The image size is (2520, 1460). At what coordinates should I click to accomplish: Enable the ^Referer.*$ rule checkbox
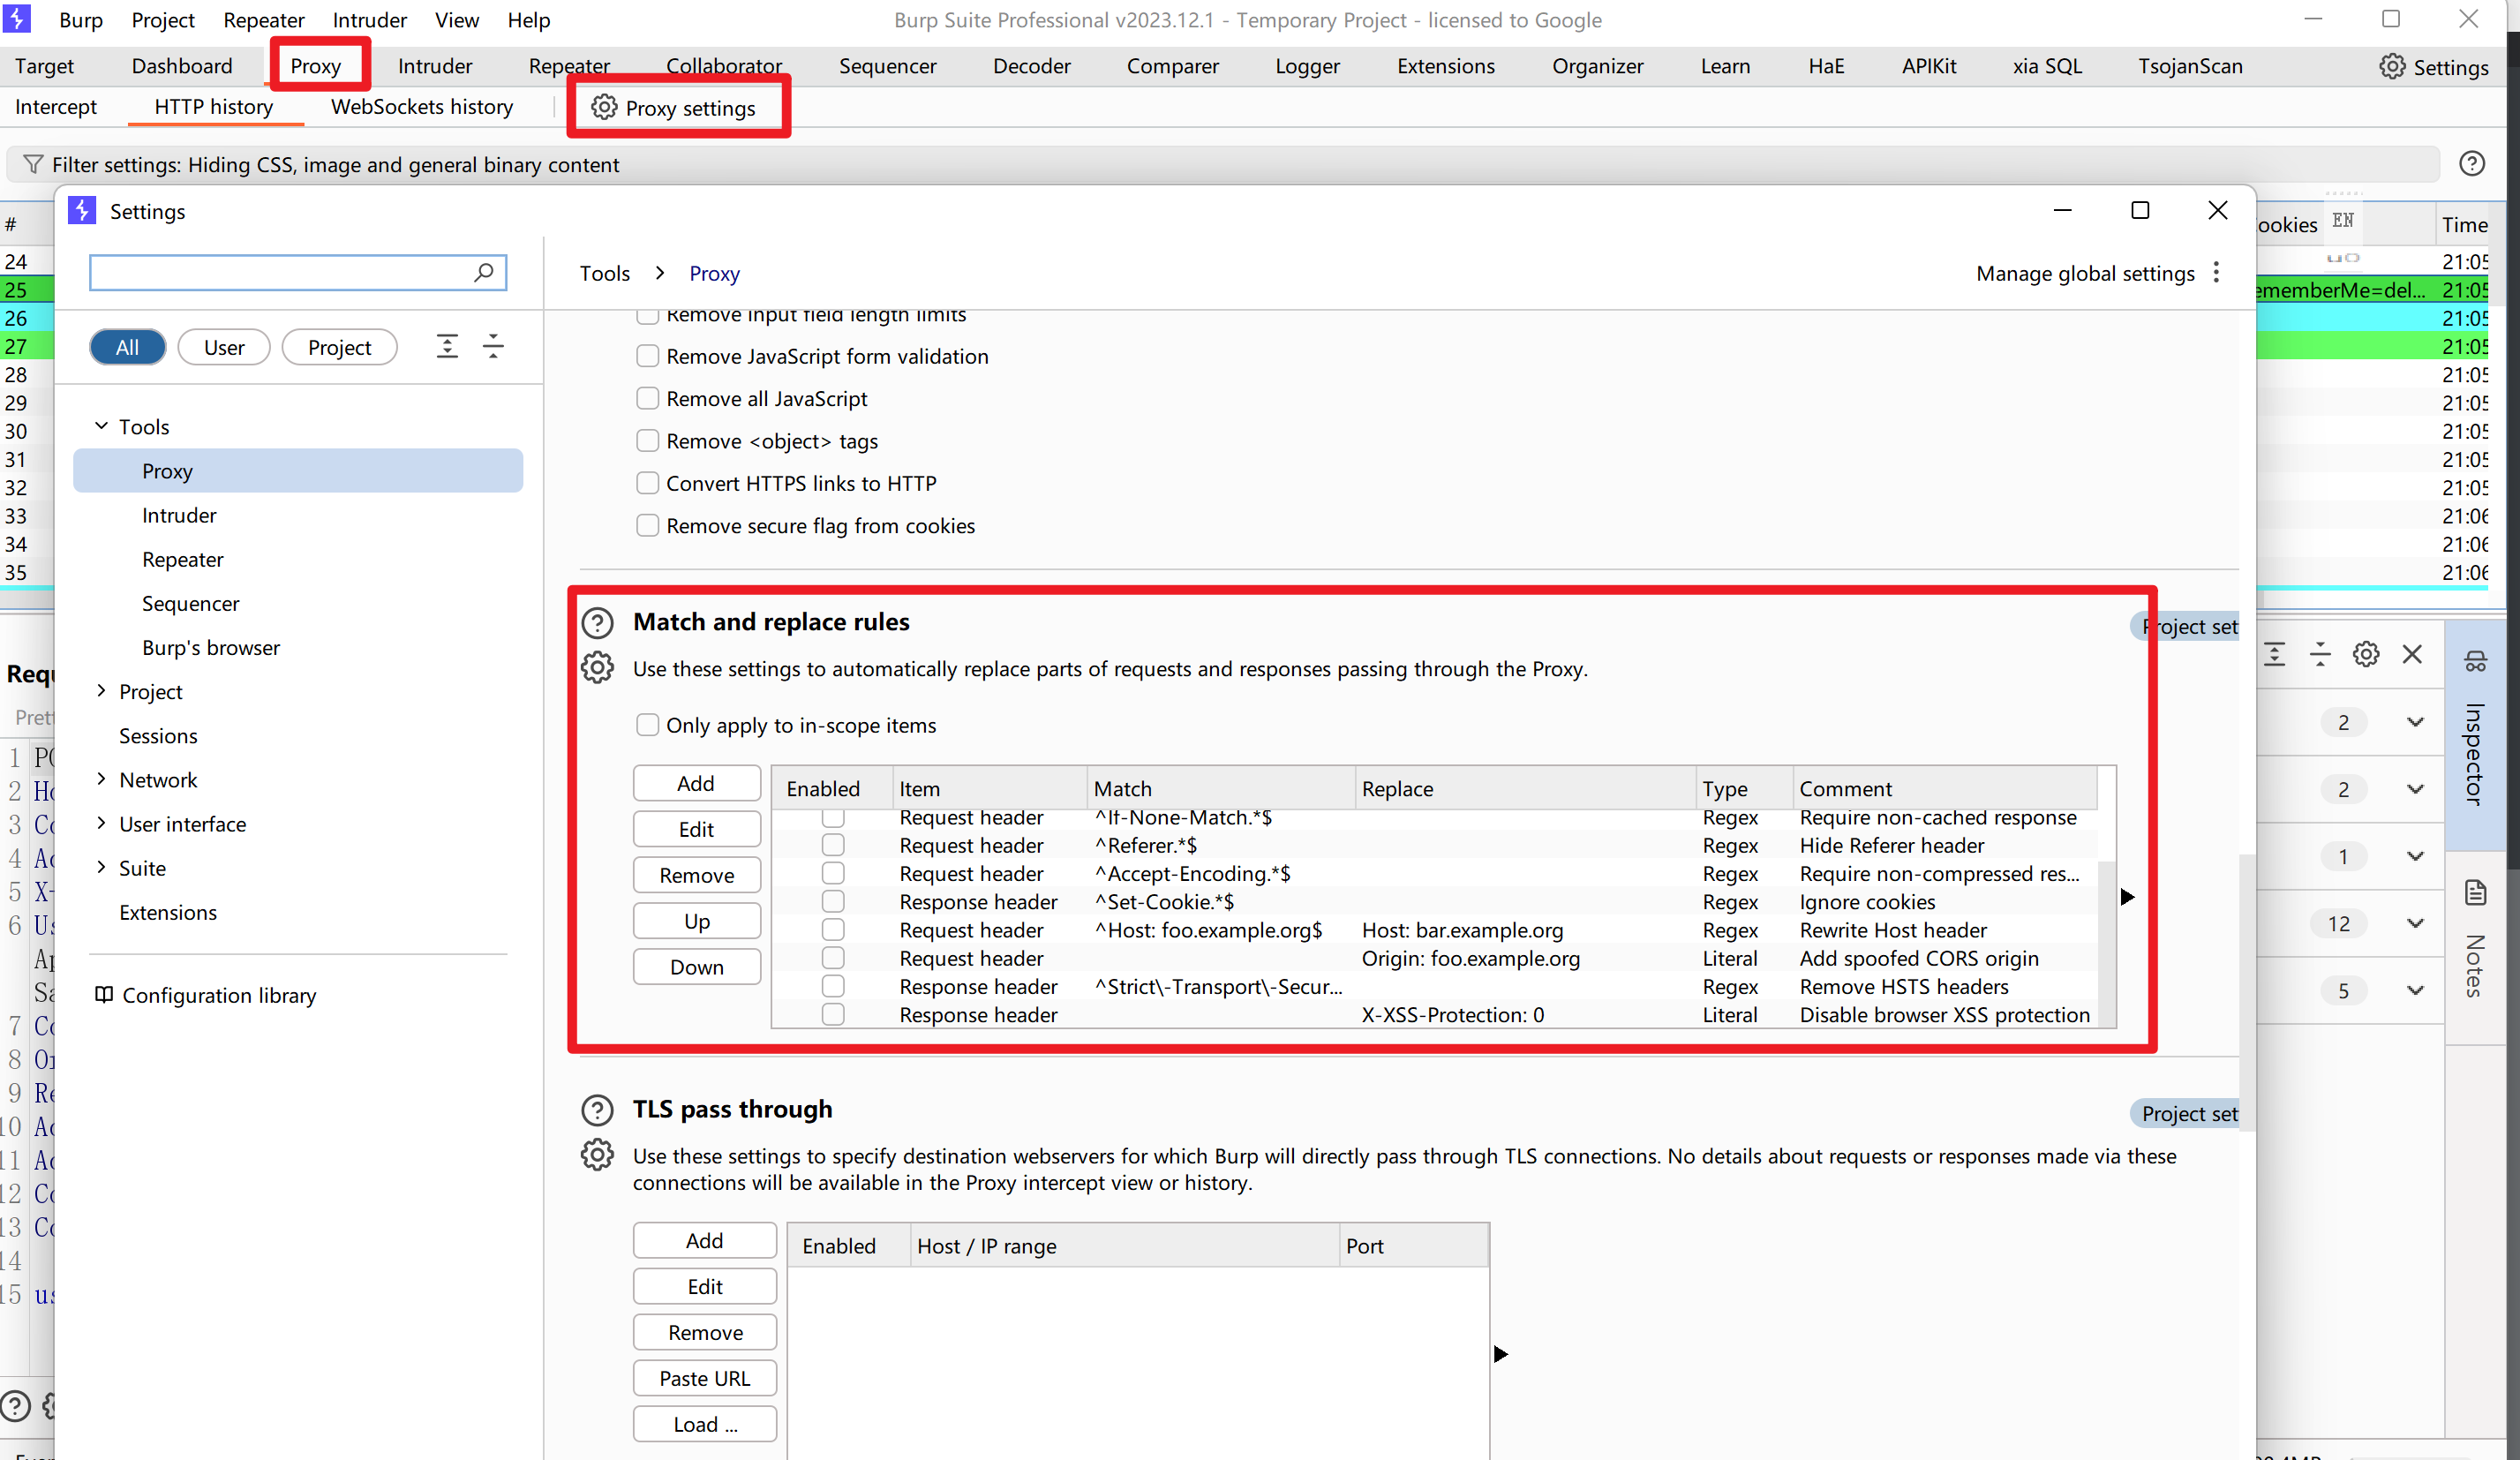pos(833,845)
